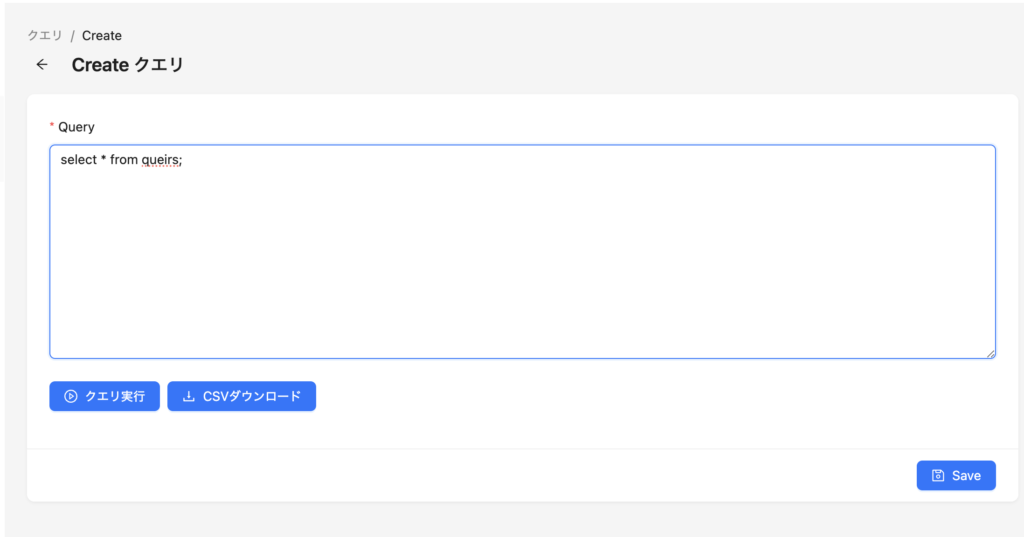
Task: Run the query with クエリ実行
Action: pos(104,397)
